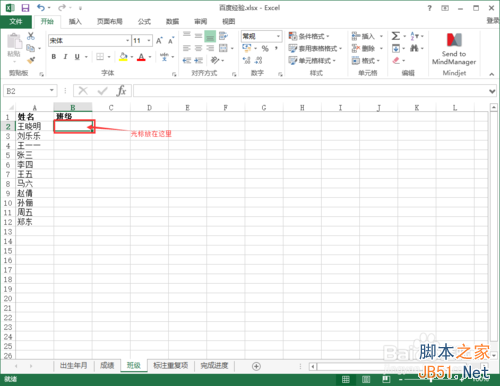This screenshot has width=500, height=386.
Task: Increase the cell indent
Action: click(199, 60)
